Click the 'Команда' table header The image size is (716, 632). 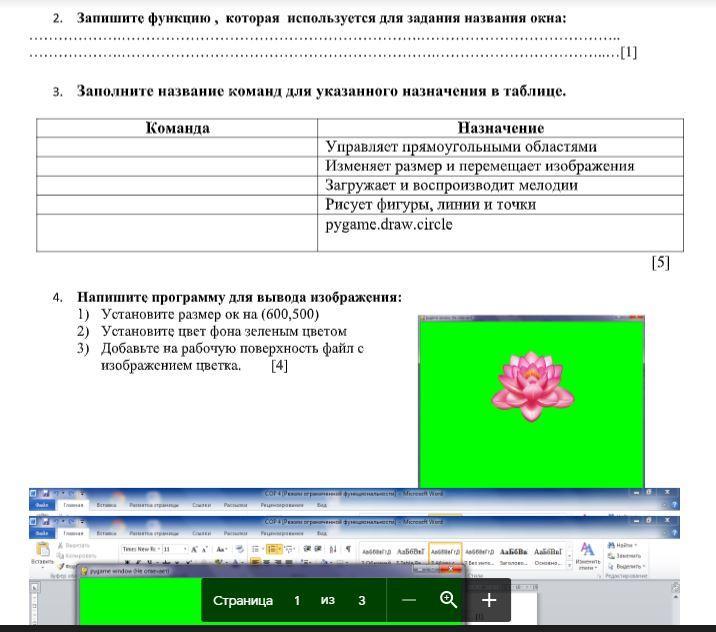click(177, 128)
